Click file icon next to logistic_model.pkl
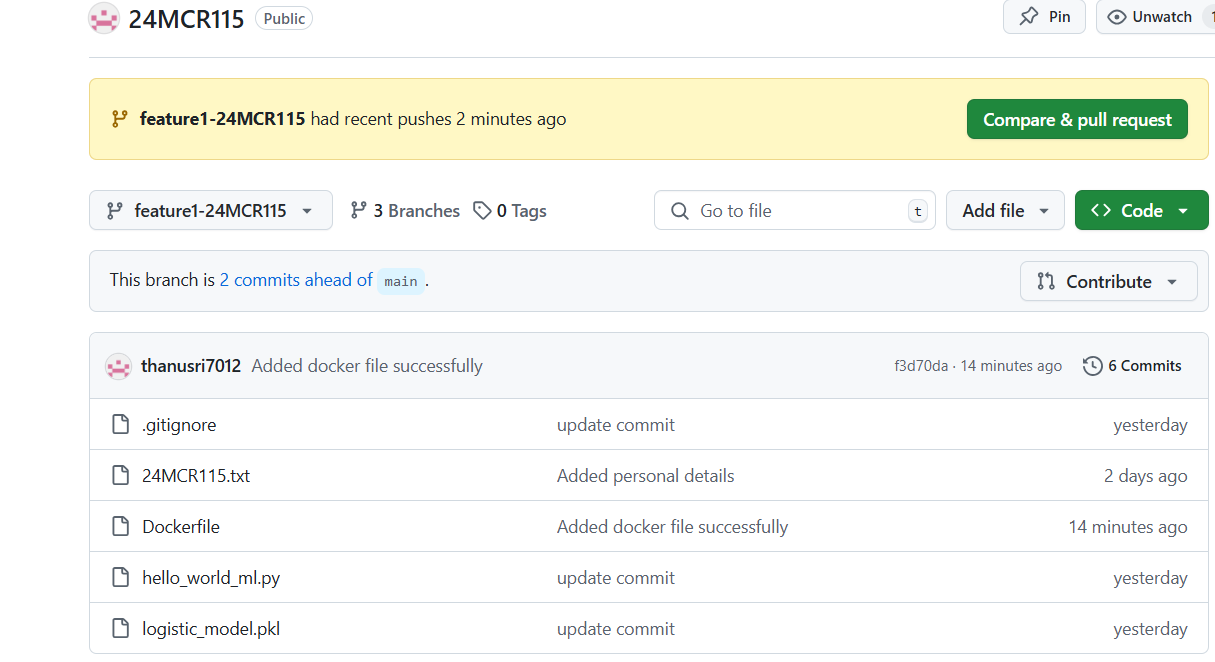1215x662 pixels. point(121,629)
